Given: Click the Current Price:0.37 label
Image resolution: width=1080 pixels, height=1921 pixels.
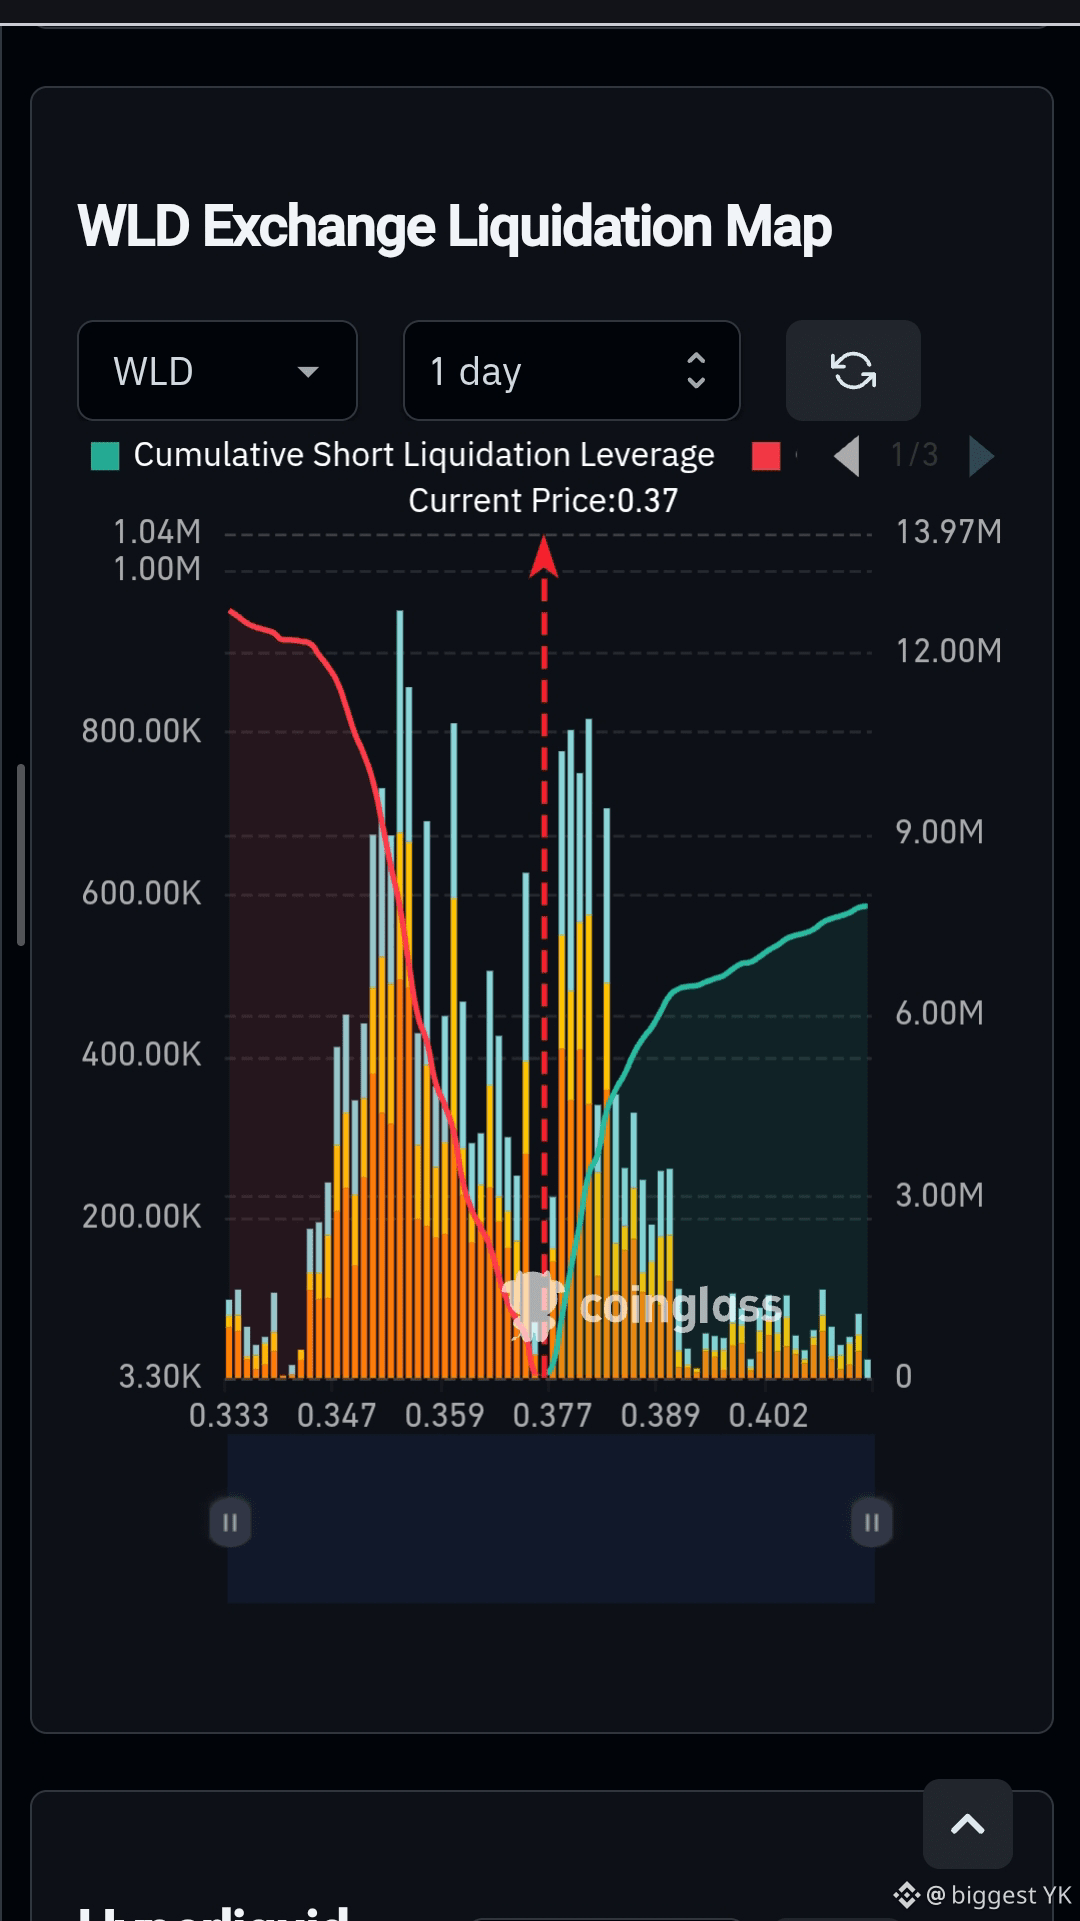Looking at the screenshot, I should [543, 500].
